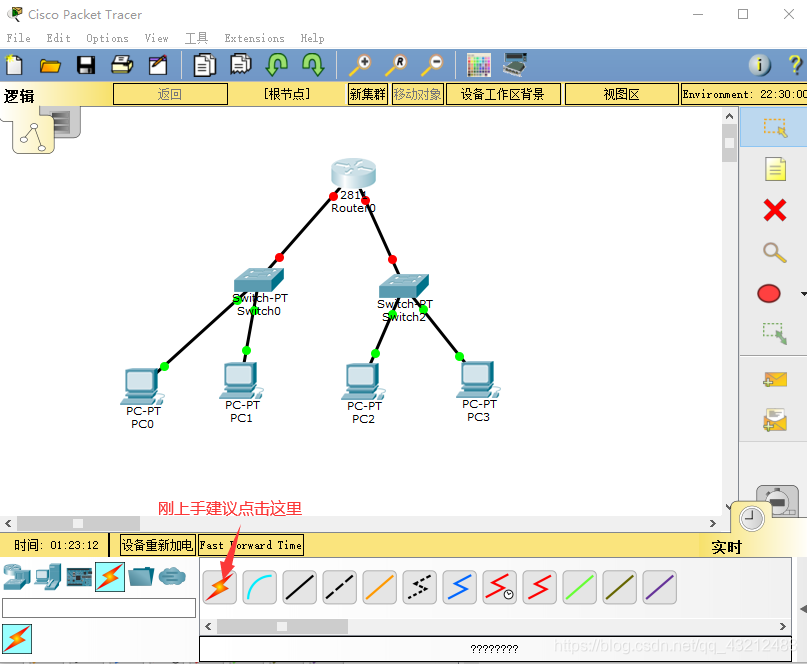Open network information via i icon

(x=760, y=65)
